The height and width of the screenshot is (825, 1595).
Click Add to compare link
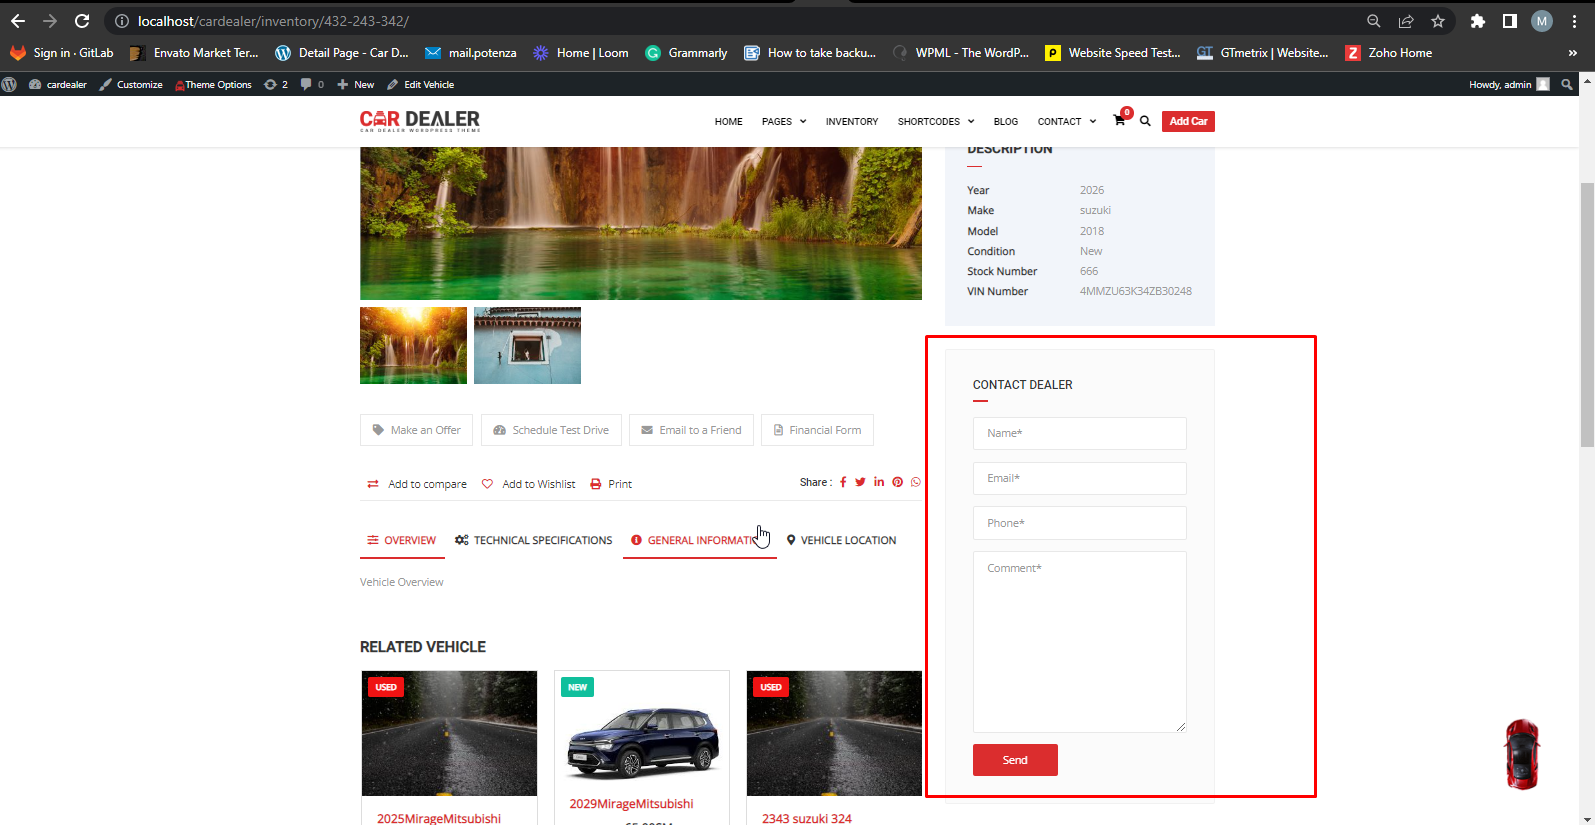click(x=417, y=484)
